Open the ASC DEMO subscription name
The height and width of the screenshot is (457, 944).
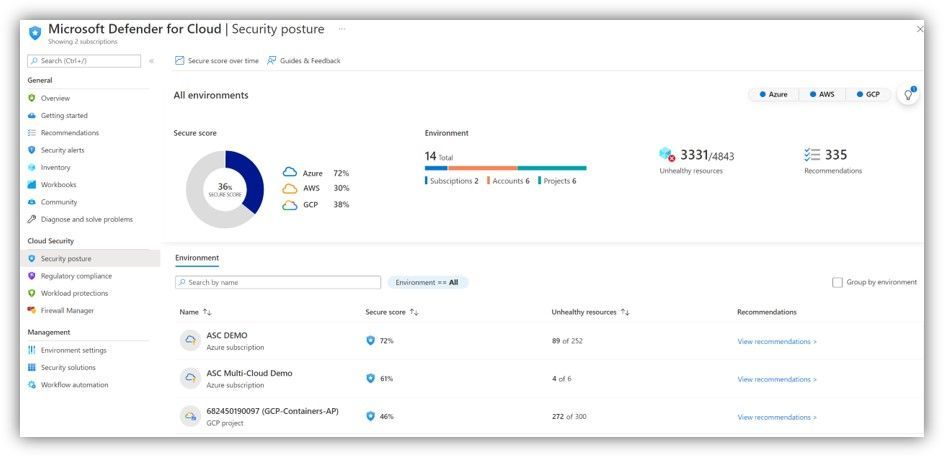coord(227,335)
